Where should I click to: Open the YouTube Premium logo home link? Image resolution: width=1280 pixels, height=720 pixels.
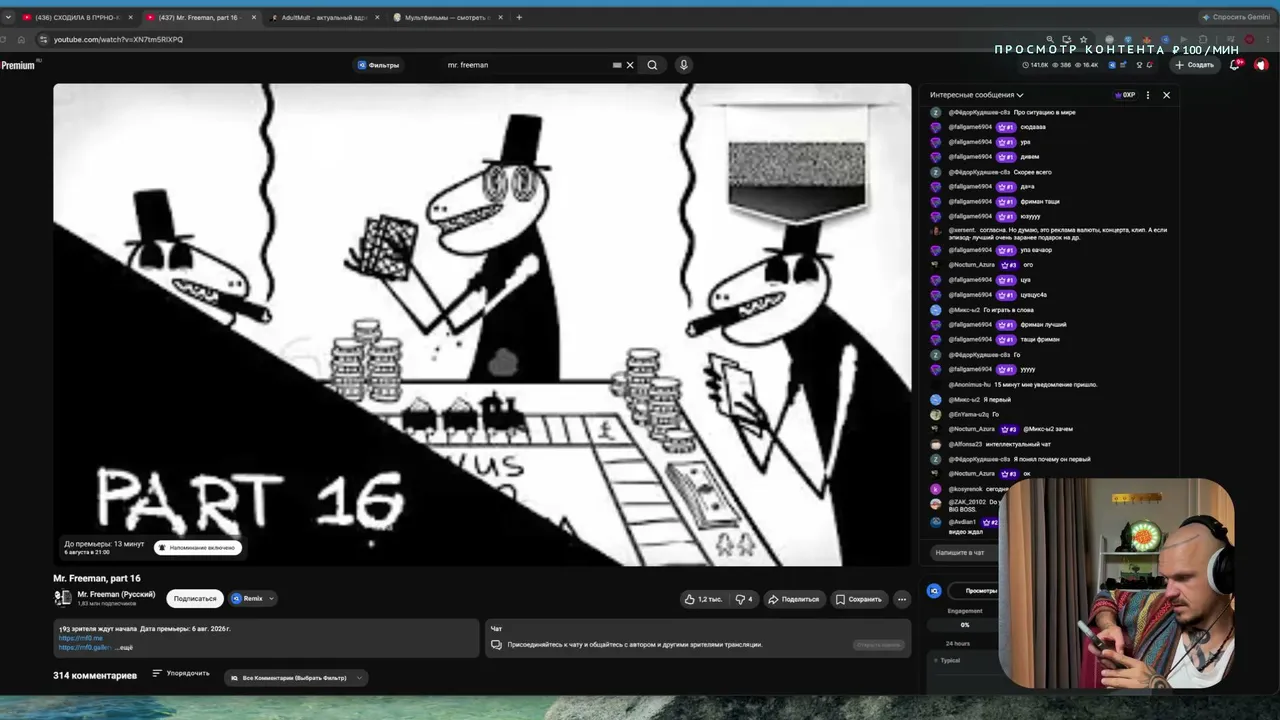[19, 65]
